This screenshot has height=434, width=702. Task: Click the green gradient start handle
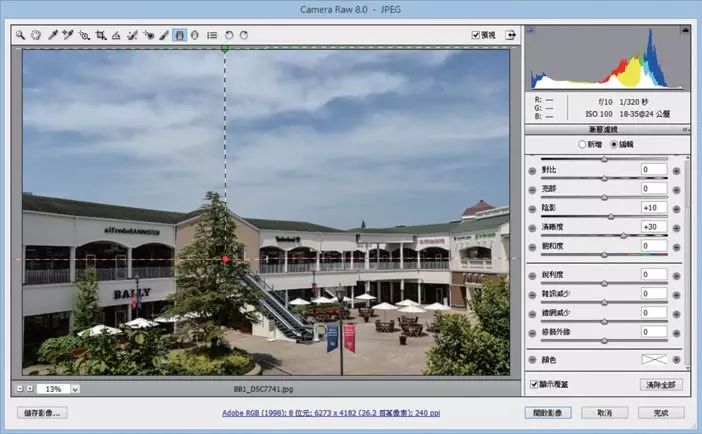(225, 47)
